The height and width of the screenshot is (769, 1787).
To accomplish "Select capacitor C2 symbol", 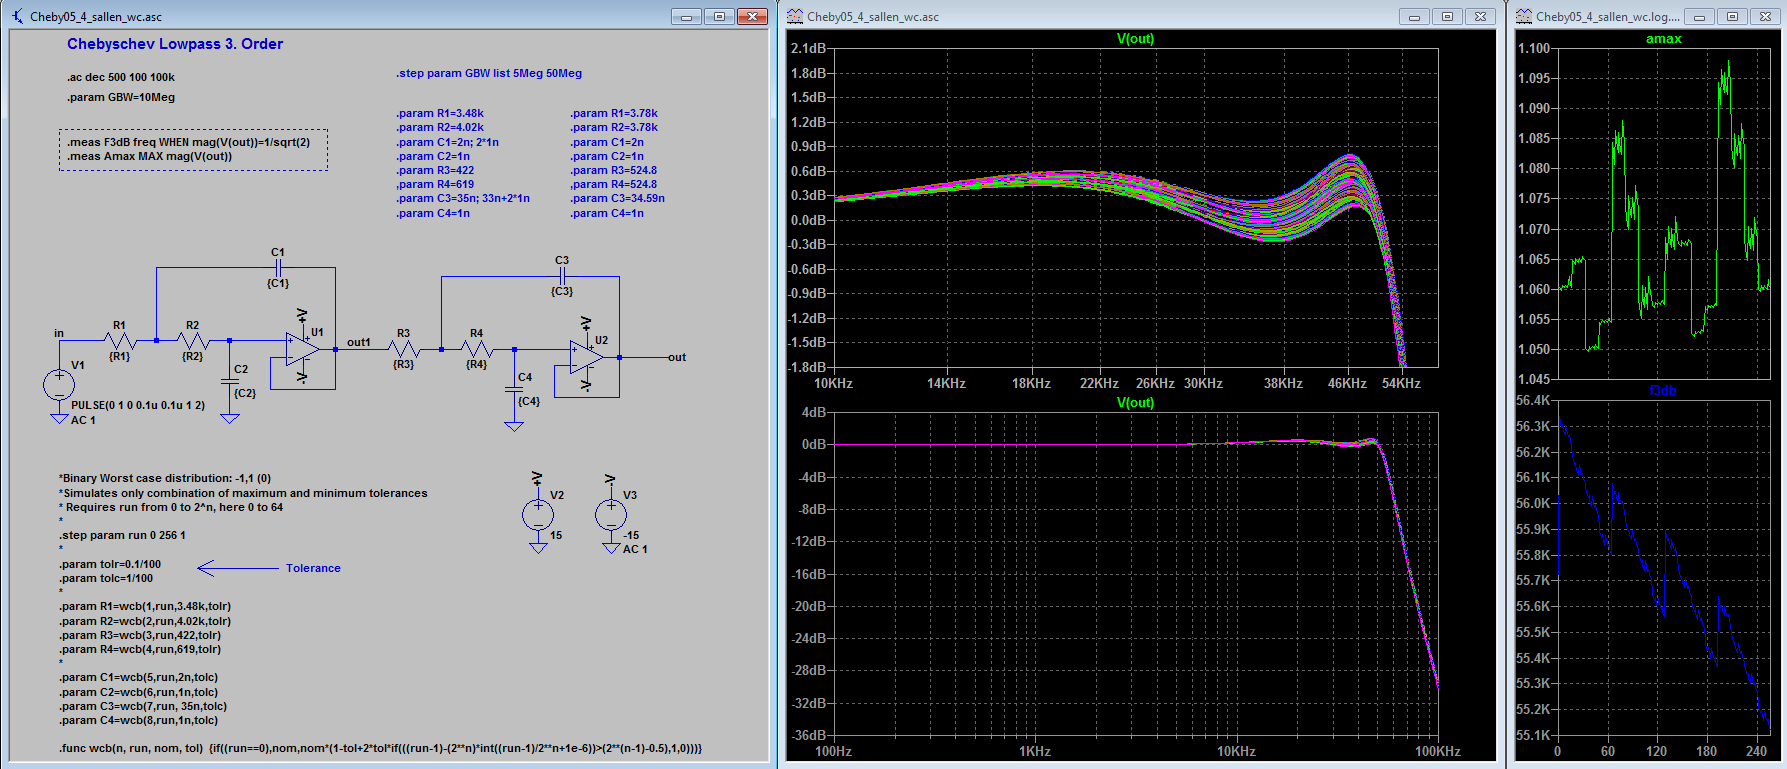I will tap(230, 381).
